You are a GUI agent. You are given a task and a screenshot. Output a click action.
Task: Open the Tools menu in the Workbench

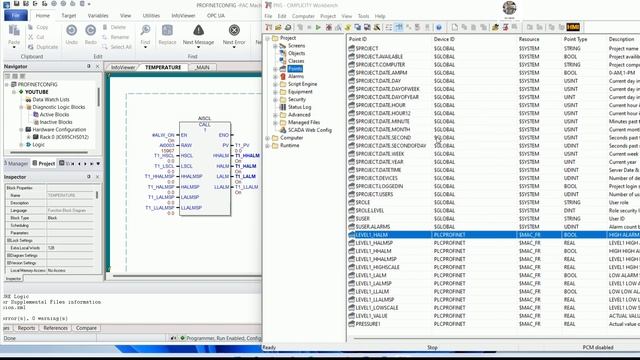point(363,16)
